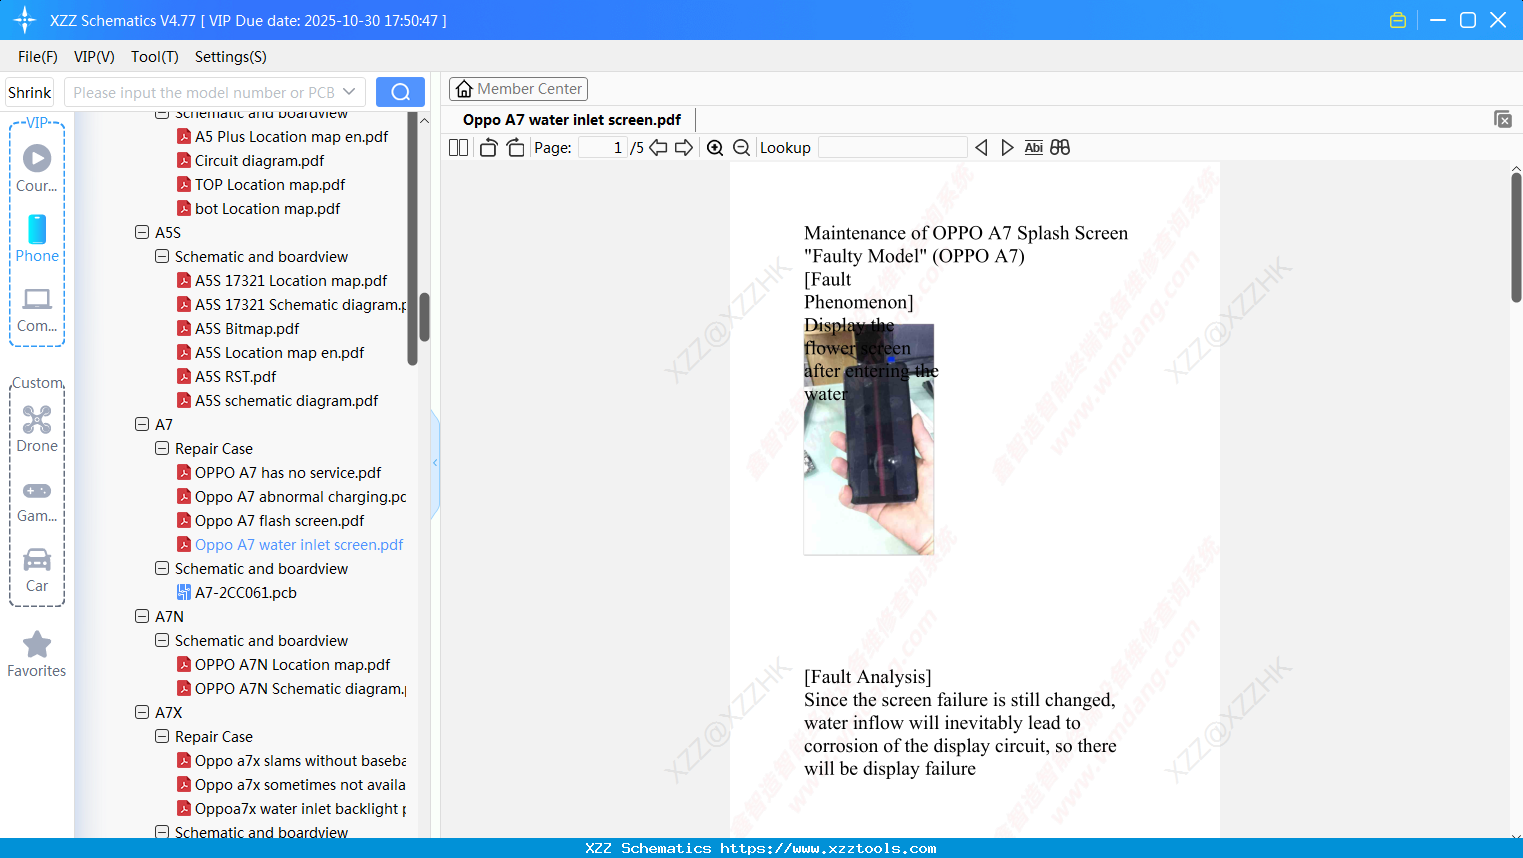Collapse the A7N tree node
The width and height of the screenshot is (1523, 858).
click(x=142, y=616)
